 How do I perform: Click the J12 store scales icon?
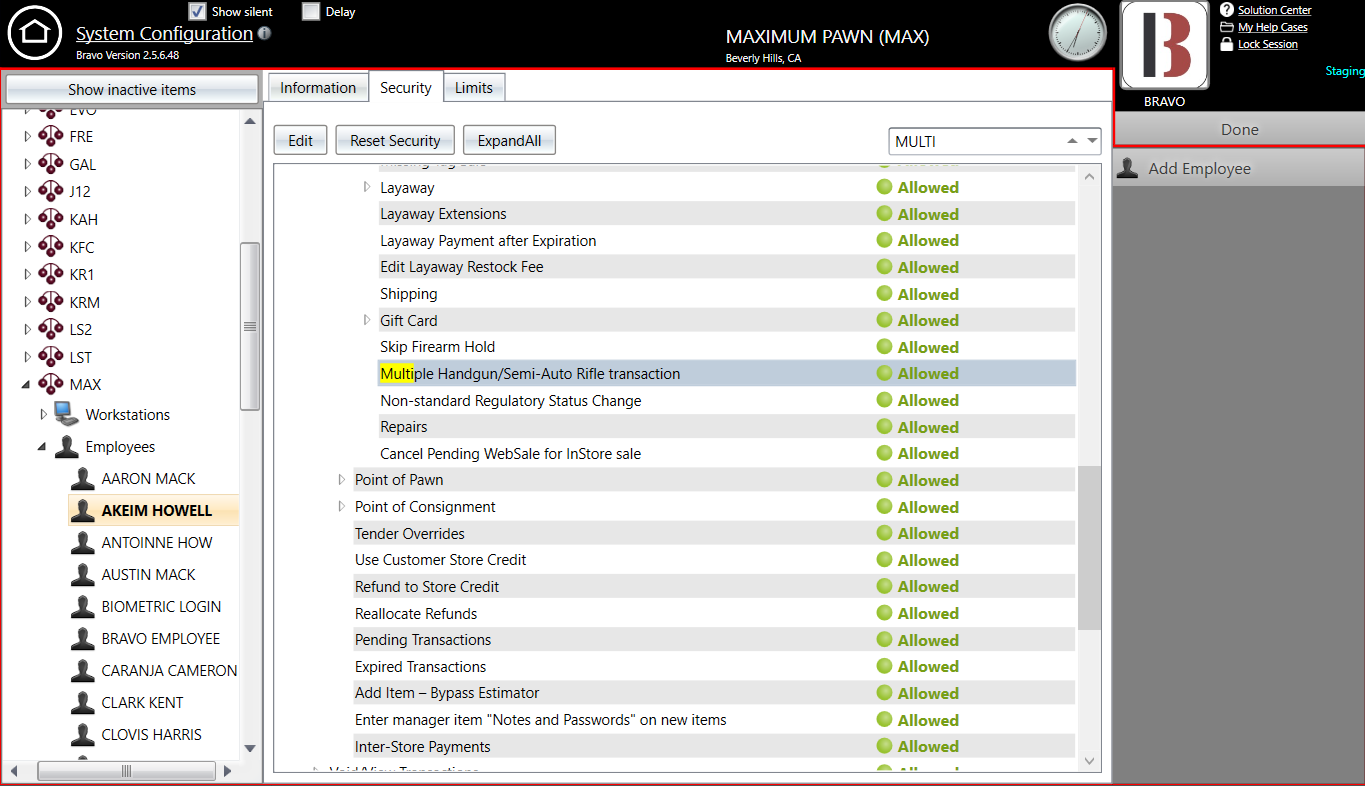[x=51, y=191]
